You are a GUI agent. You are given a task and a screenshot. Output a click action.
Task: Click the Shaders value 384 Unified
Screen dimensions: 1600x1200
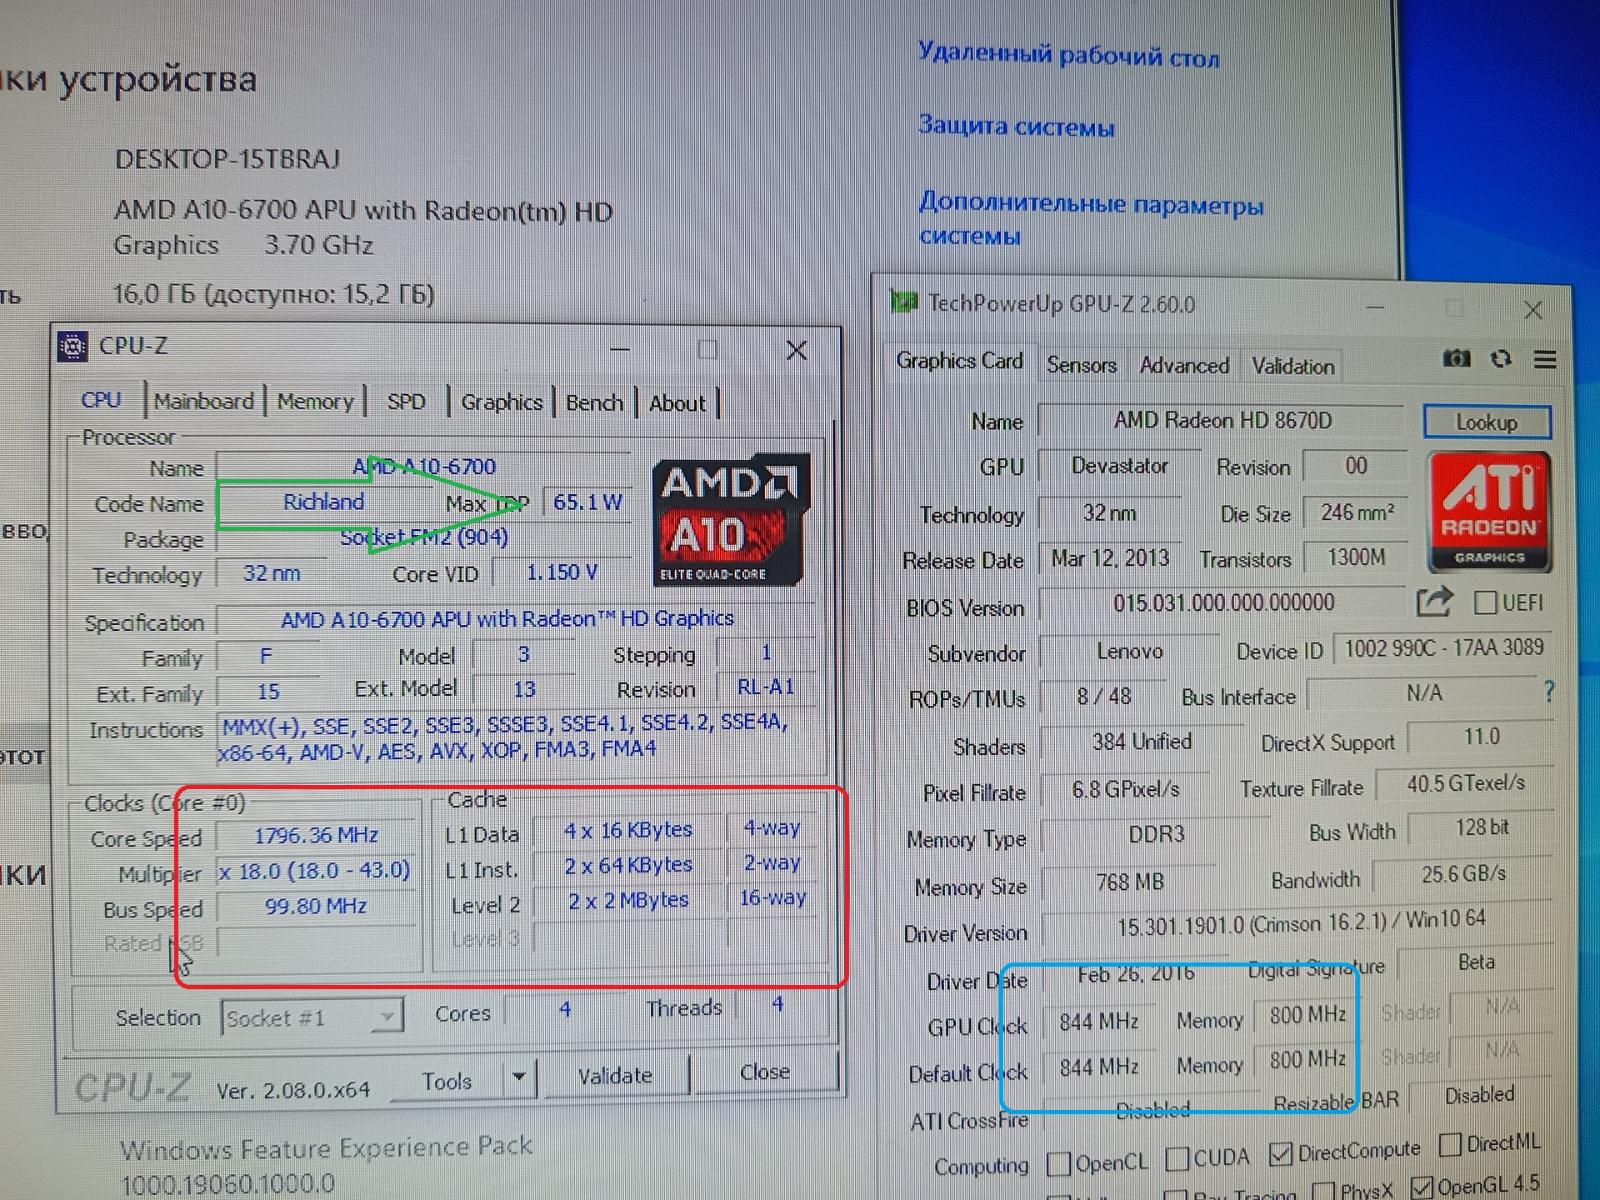[1141, 742]
